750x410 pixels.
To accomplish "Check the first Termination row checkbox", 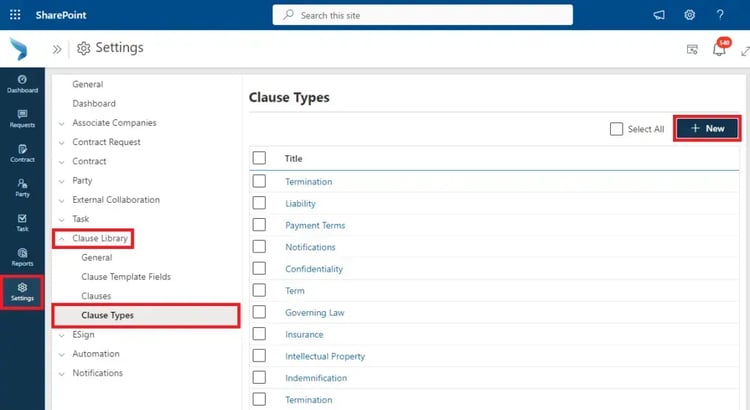I will [x=259, y=181].
